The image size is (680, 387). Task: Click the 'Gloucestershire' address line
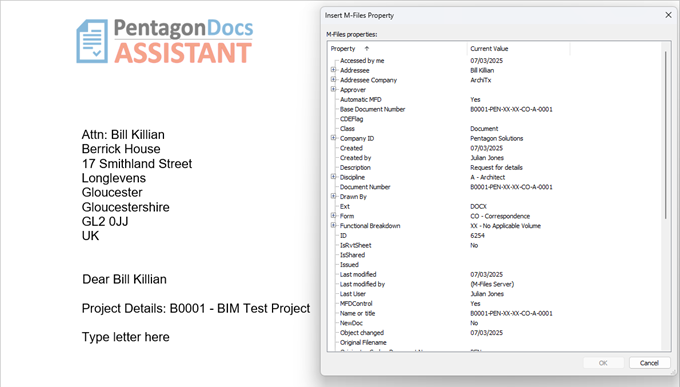pyautogui.click(x=126, y=207)
